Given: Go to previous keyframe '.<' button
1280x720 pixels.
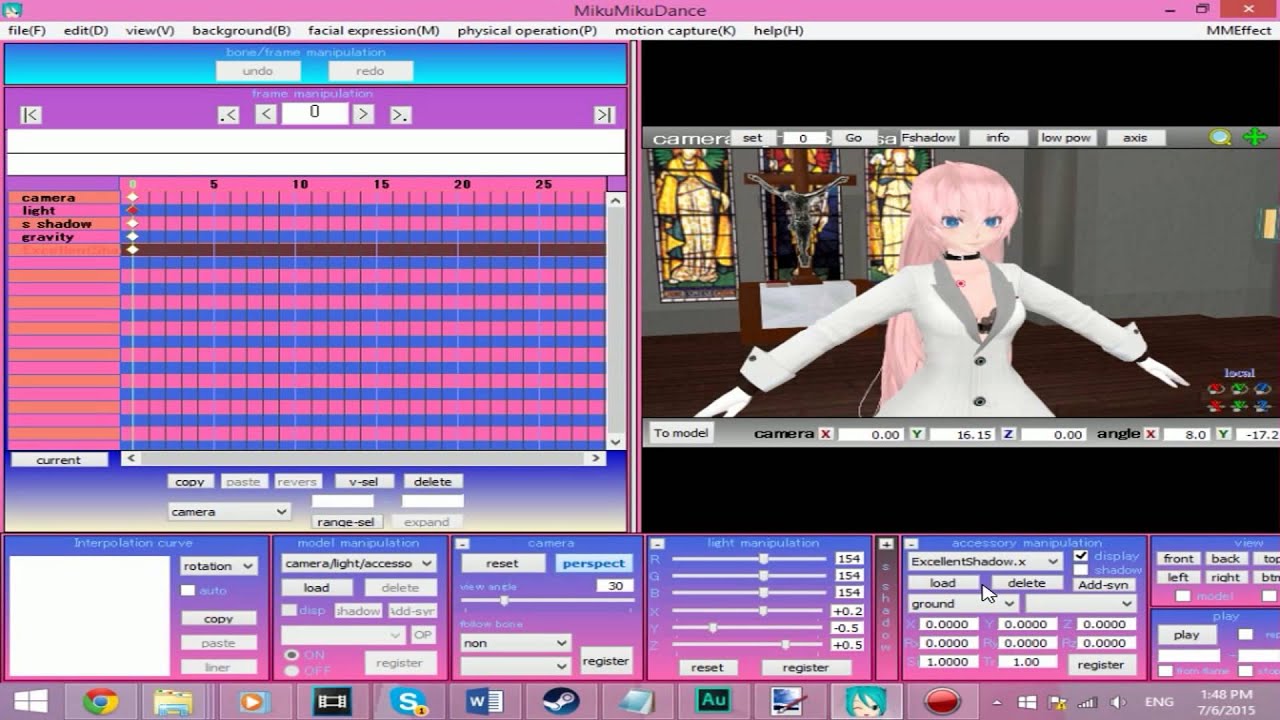Looking at the screenshot, I should [x=229, y=115].
